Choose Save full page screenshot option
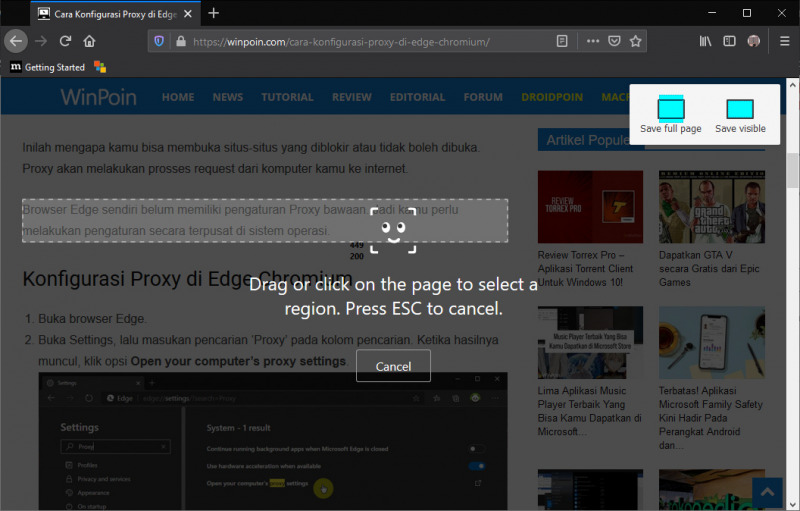This screenshot has height=511, width=800. coord(670,114)
